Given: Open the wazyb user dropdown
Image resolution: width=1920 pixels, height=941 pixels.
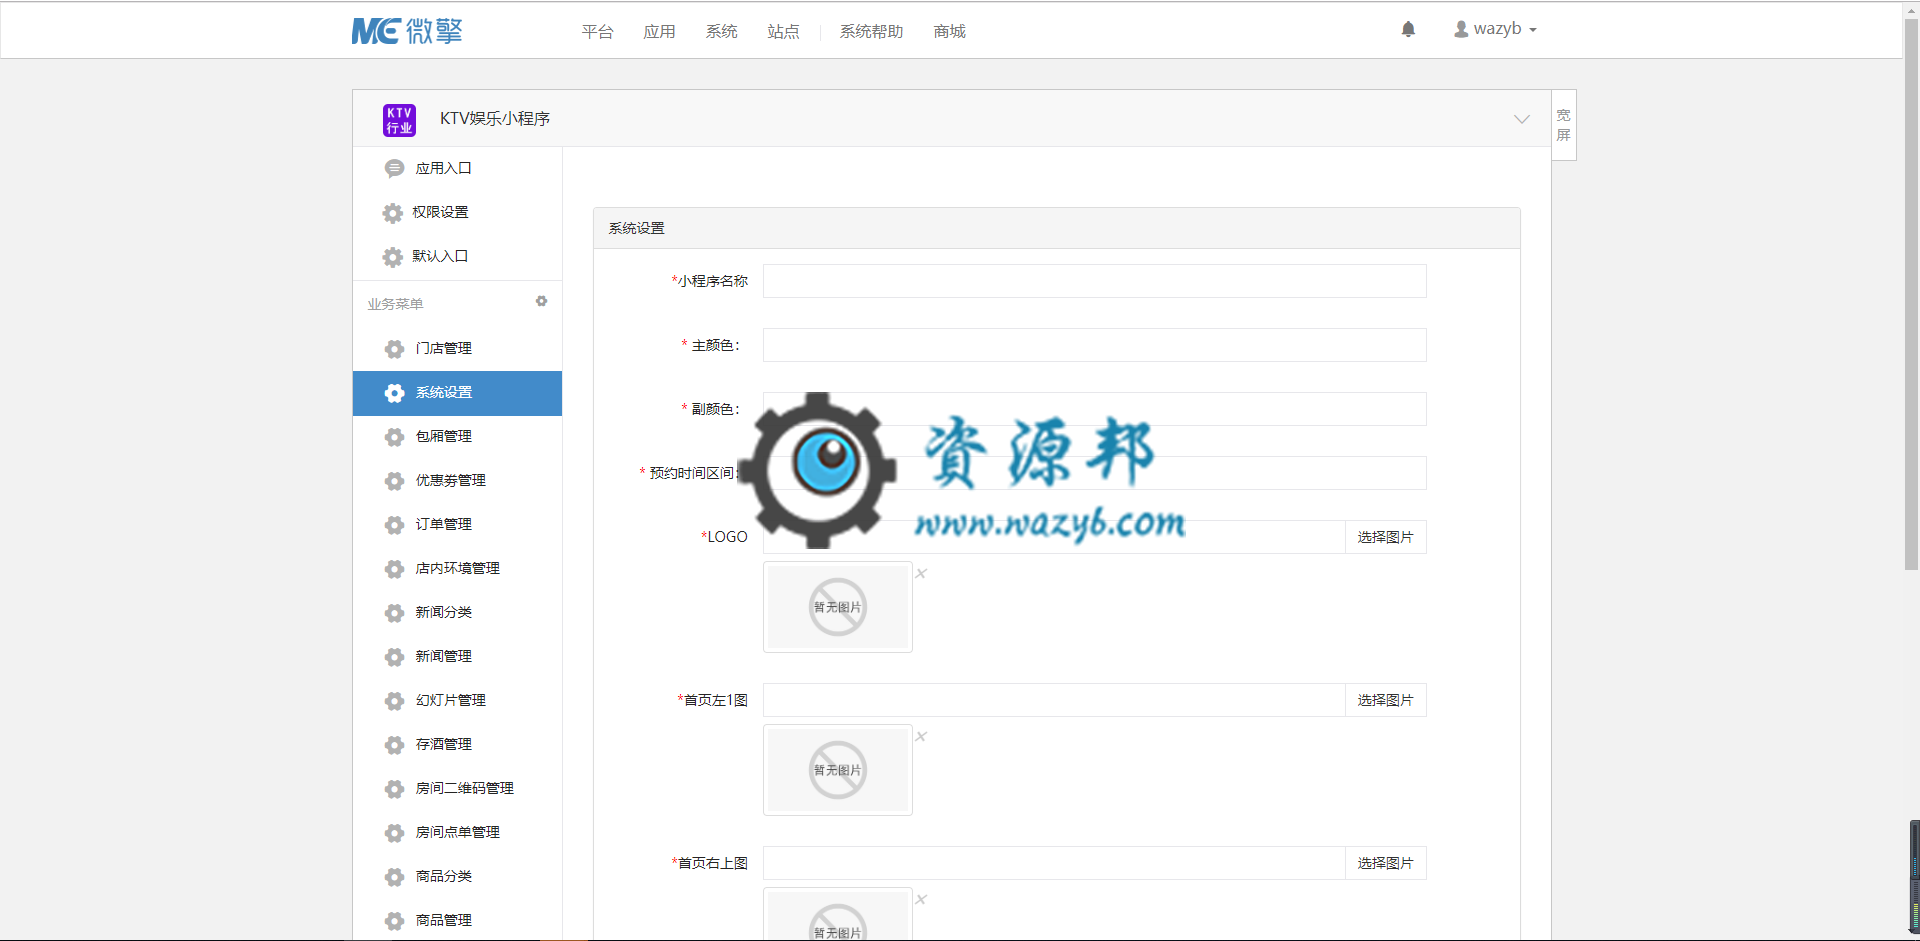Looking at the screenshot, I should 1495,29.
